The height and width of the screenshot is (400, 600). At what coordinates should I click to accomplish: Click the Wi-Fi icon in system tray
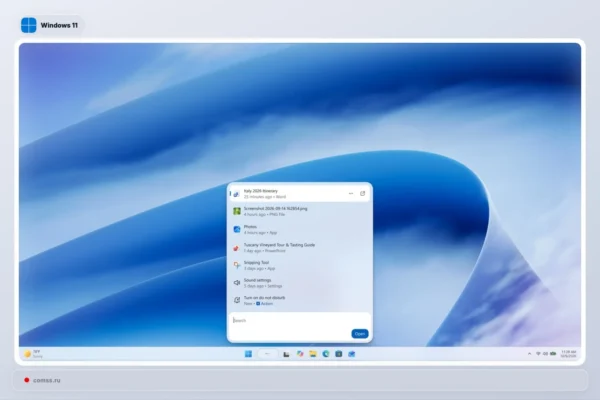[x=538, y=354]
